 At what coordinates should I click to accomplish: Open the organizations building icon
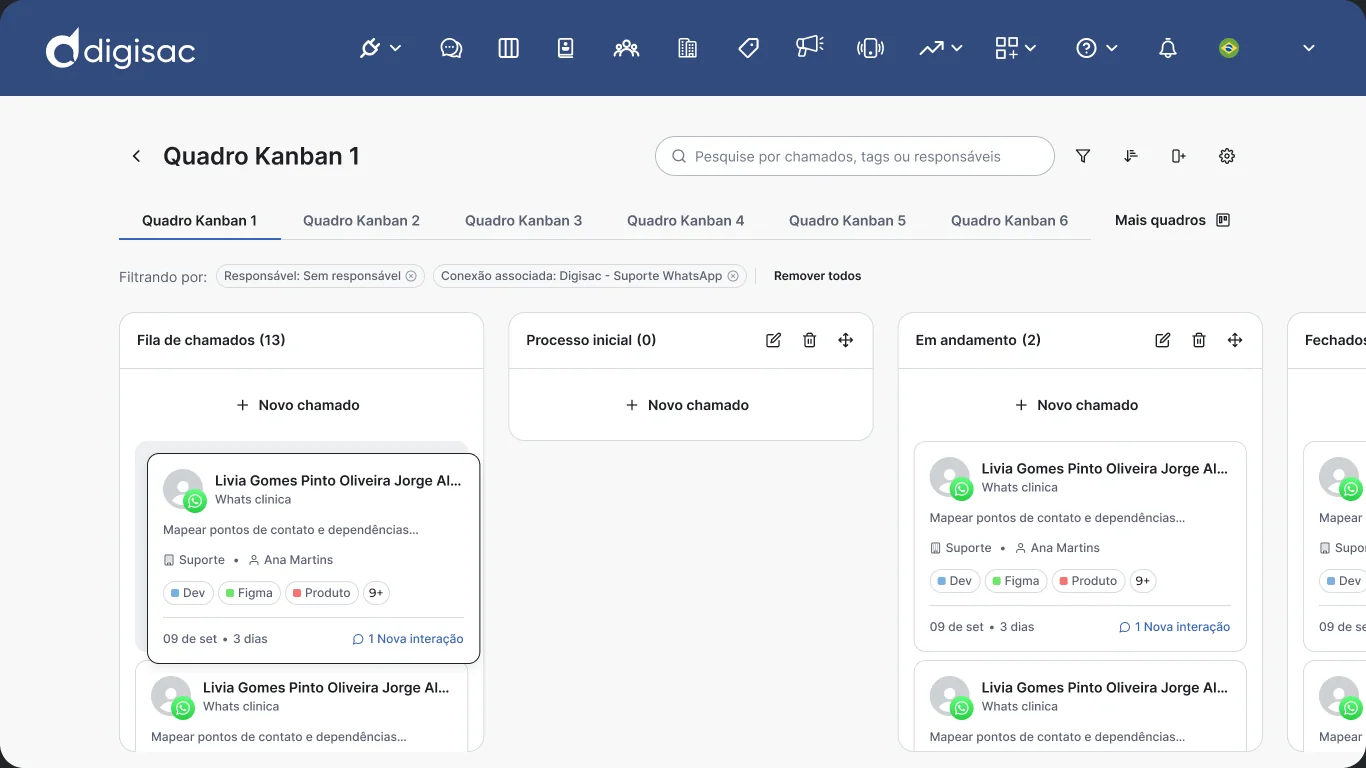click(687, 48)
